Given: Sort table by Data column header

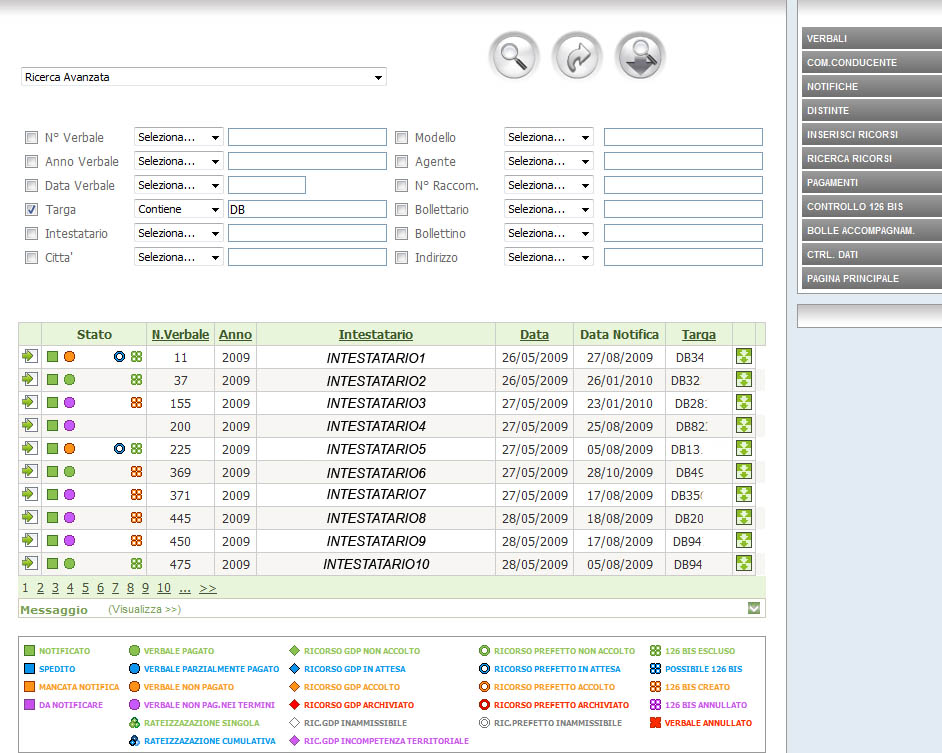Looking at the screenshot, I should click(x=534, y=335).
